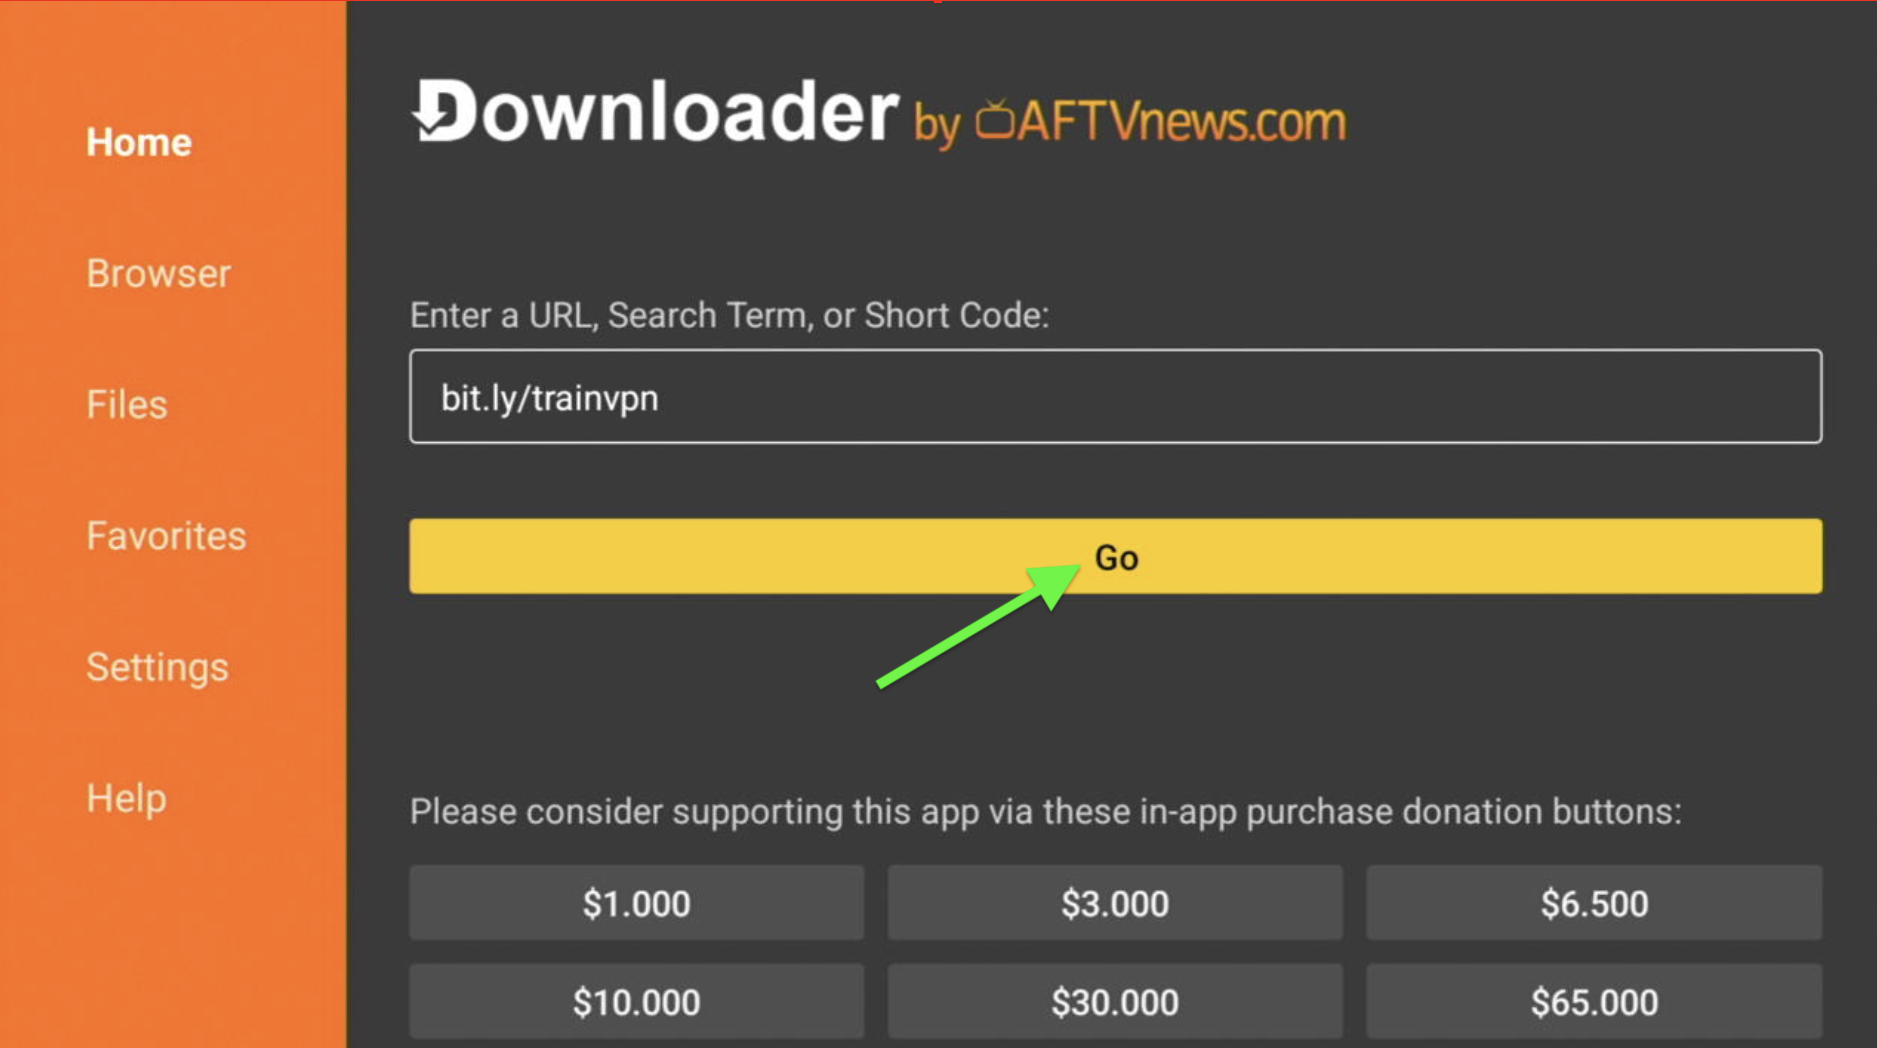Click the donation support message text
The height and width of the screenshot is (1048, 1877).
tap(1045, 811)
